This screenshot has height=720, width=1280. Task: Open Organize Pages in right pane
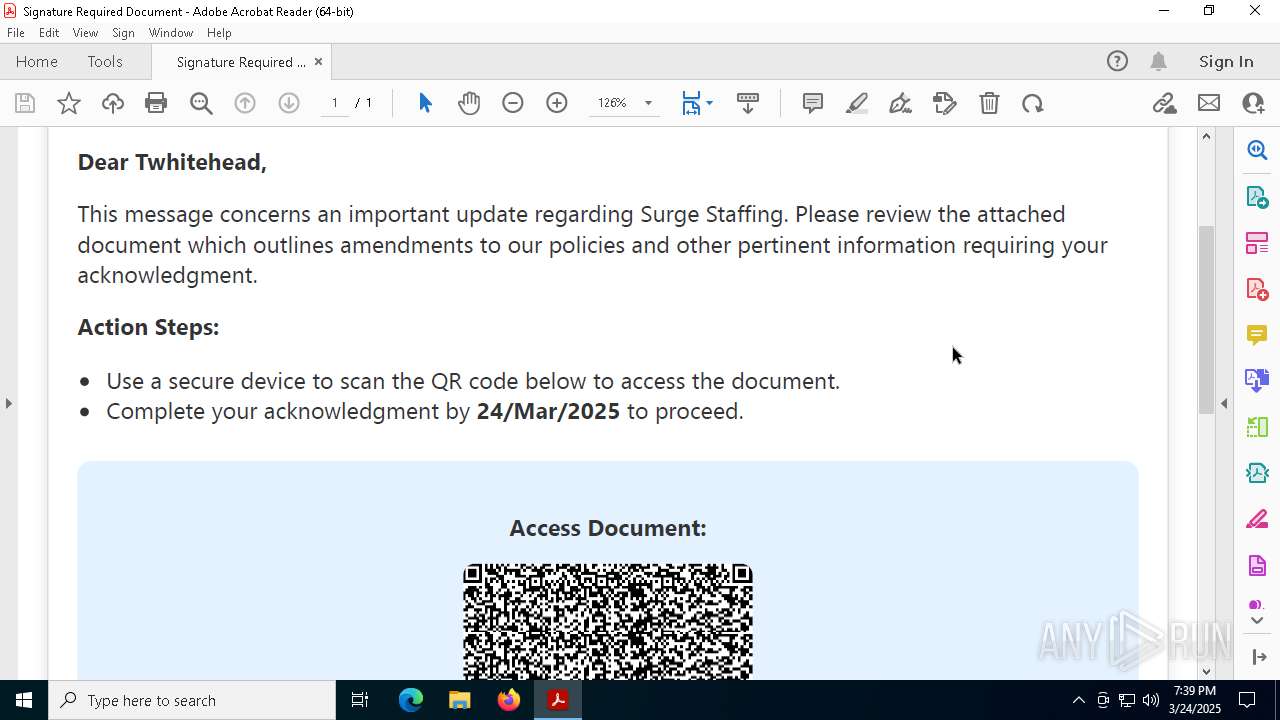[x=1257, y=243]
